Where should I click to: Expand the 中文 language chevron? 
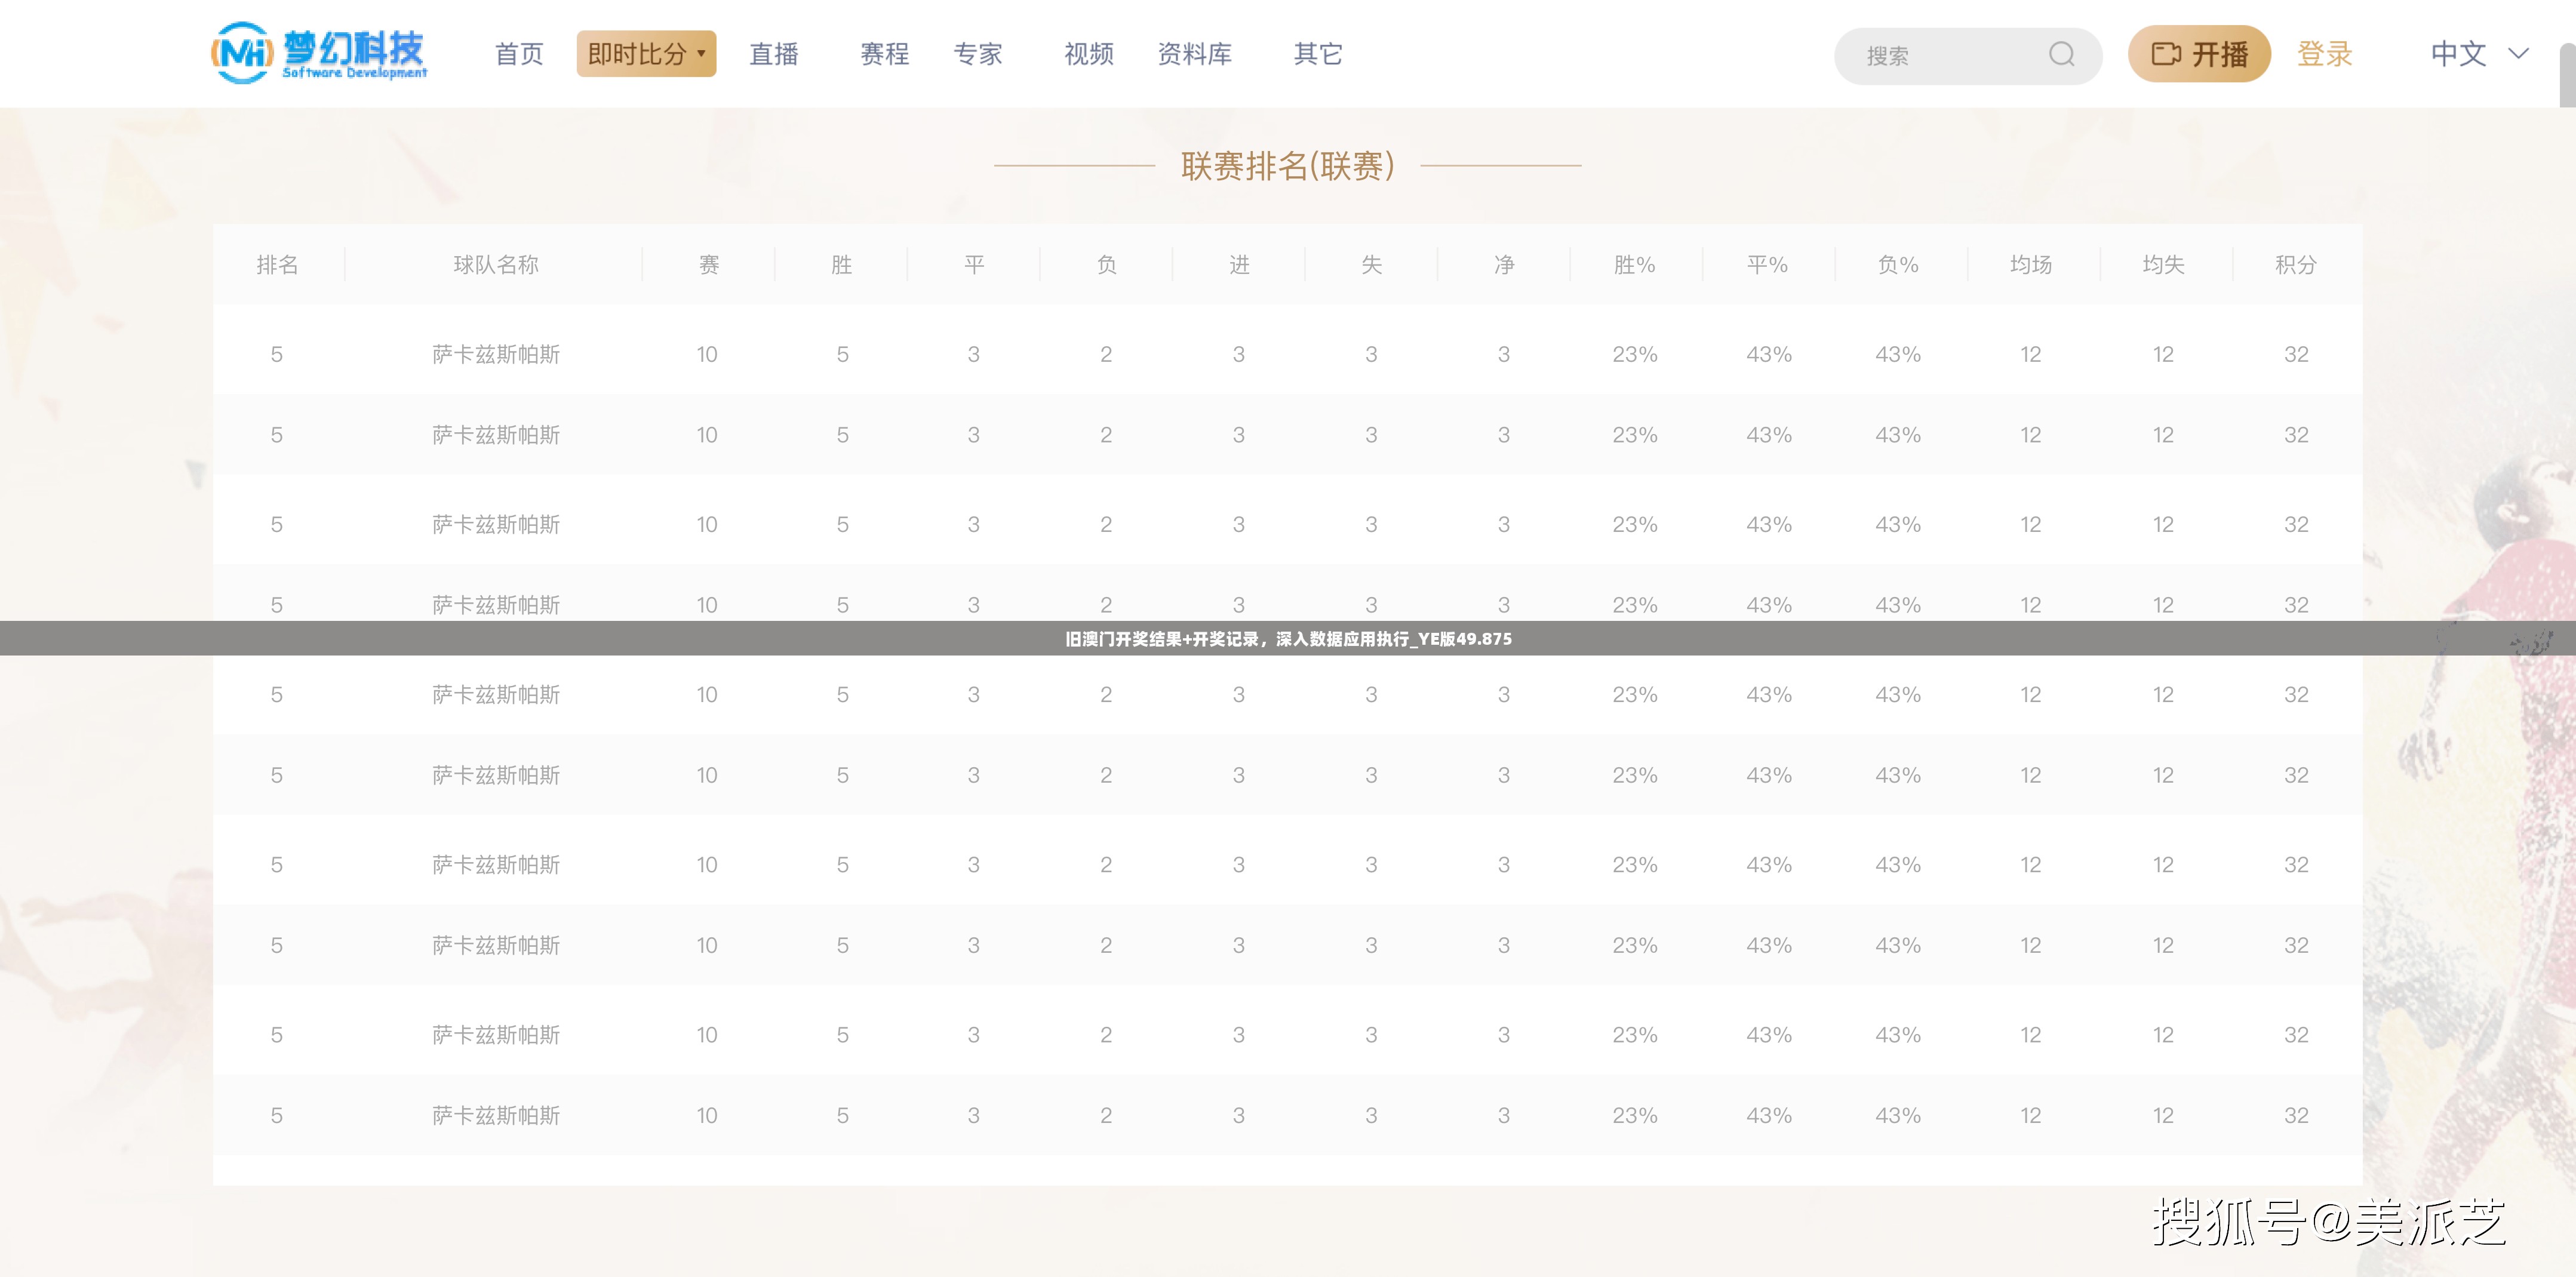pyautogui.click(x=2518, y=54)
